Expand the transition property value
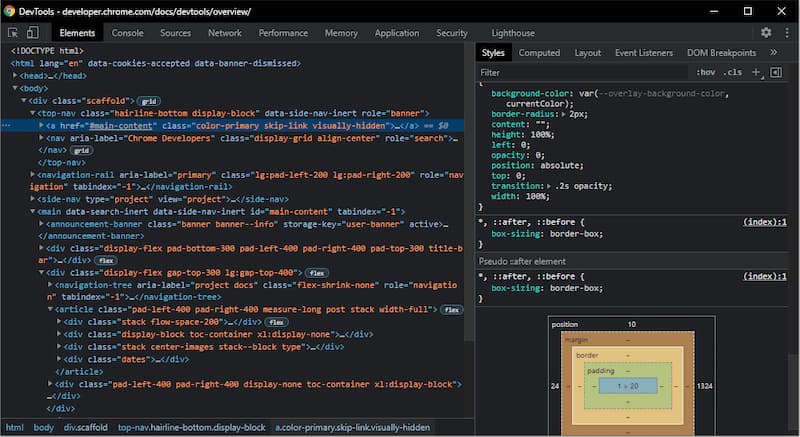 tap(549, 186)
